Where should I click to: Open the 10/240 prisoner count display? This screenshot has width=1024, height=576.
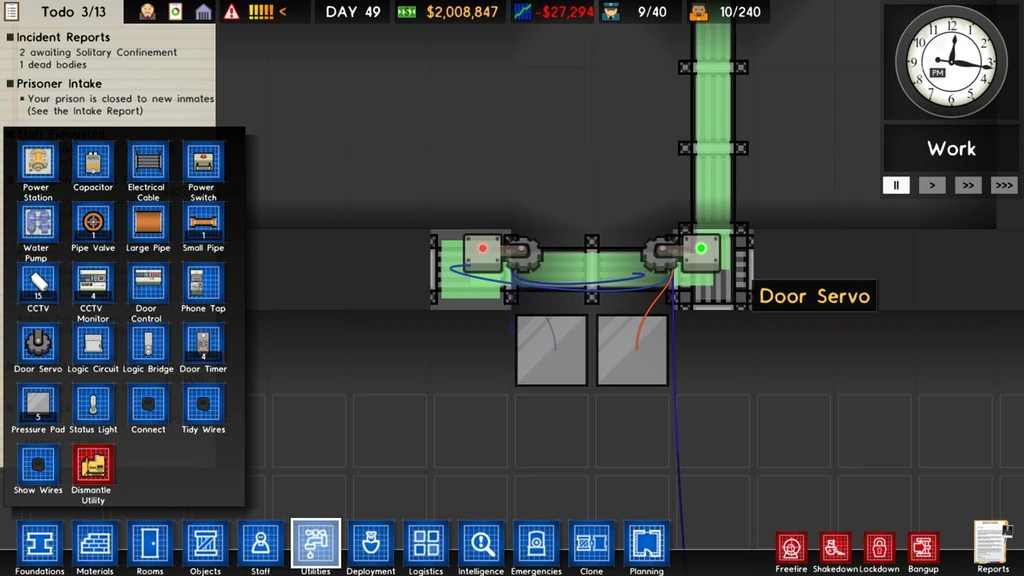[x=726, y=12]
